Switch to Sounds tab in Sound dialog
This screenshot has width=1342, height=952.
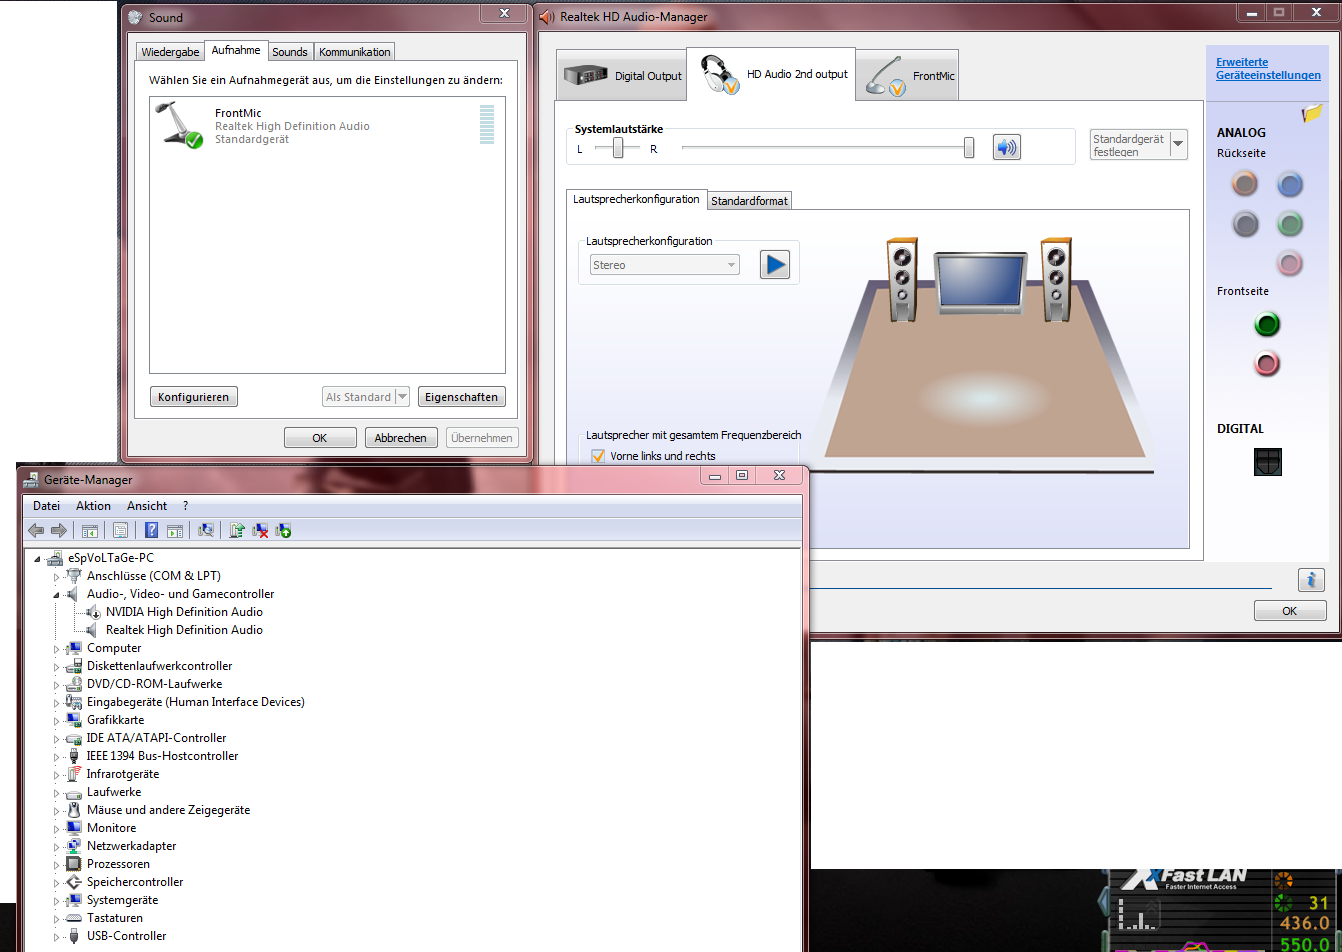click(x=290, y=52)
